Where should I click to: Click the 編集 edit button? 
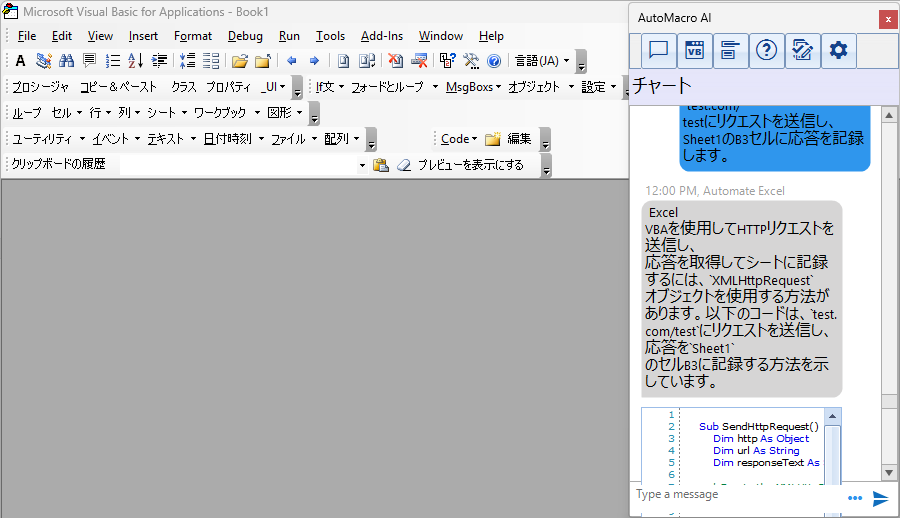(x=519, y=139)
